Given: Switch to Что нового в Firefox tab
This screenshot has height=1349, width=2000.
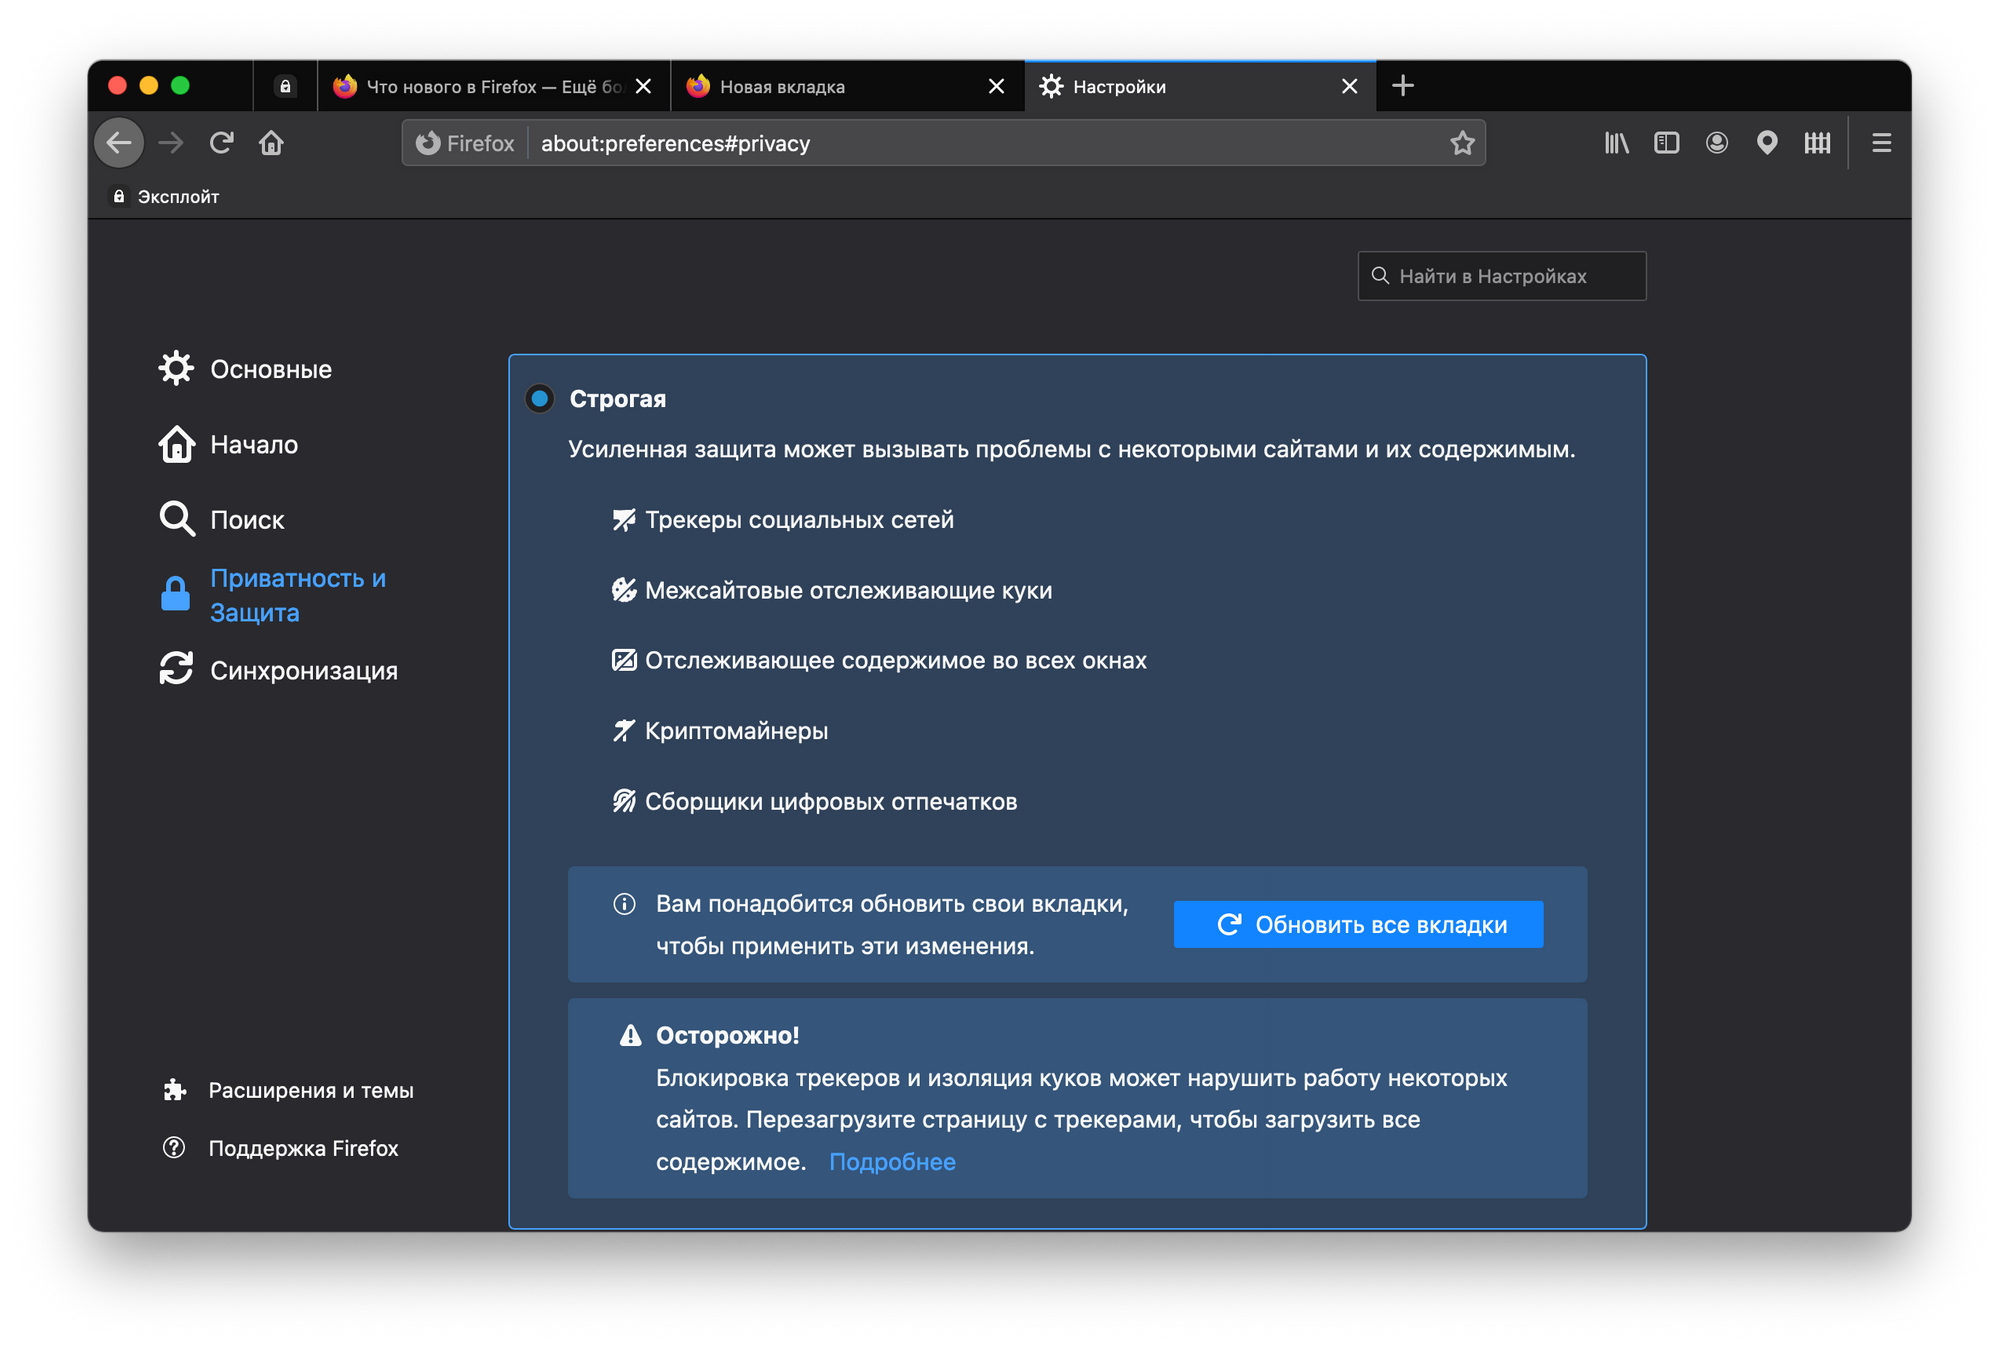Looking at the screenshot, I should (x=480, y=87).
